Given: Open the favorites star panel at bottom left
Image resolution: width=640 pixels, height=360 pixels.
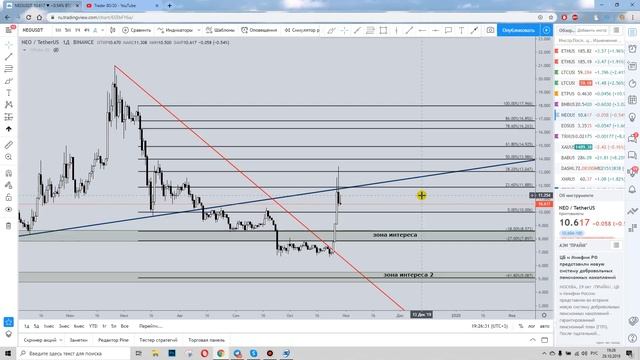Looking at the screenshot, I should click(x=9, y=322).
